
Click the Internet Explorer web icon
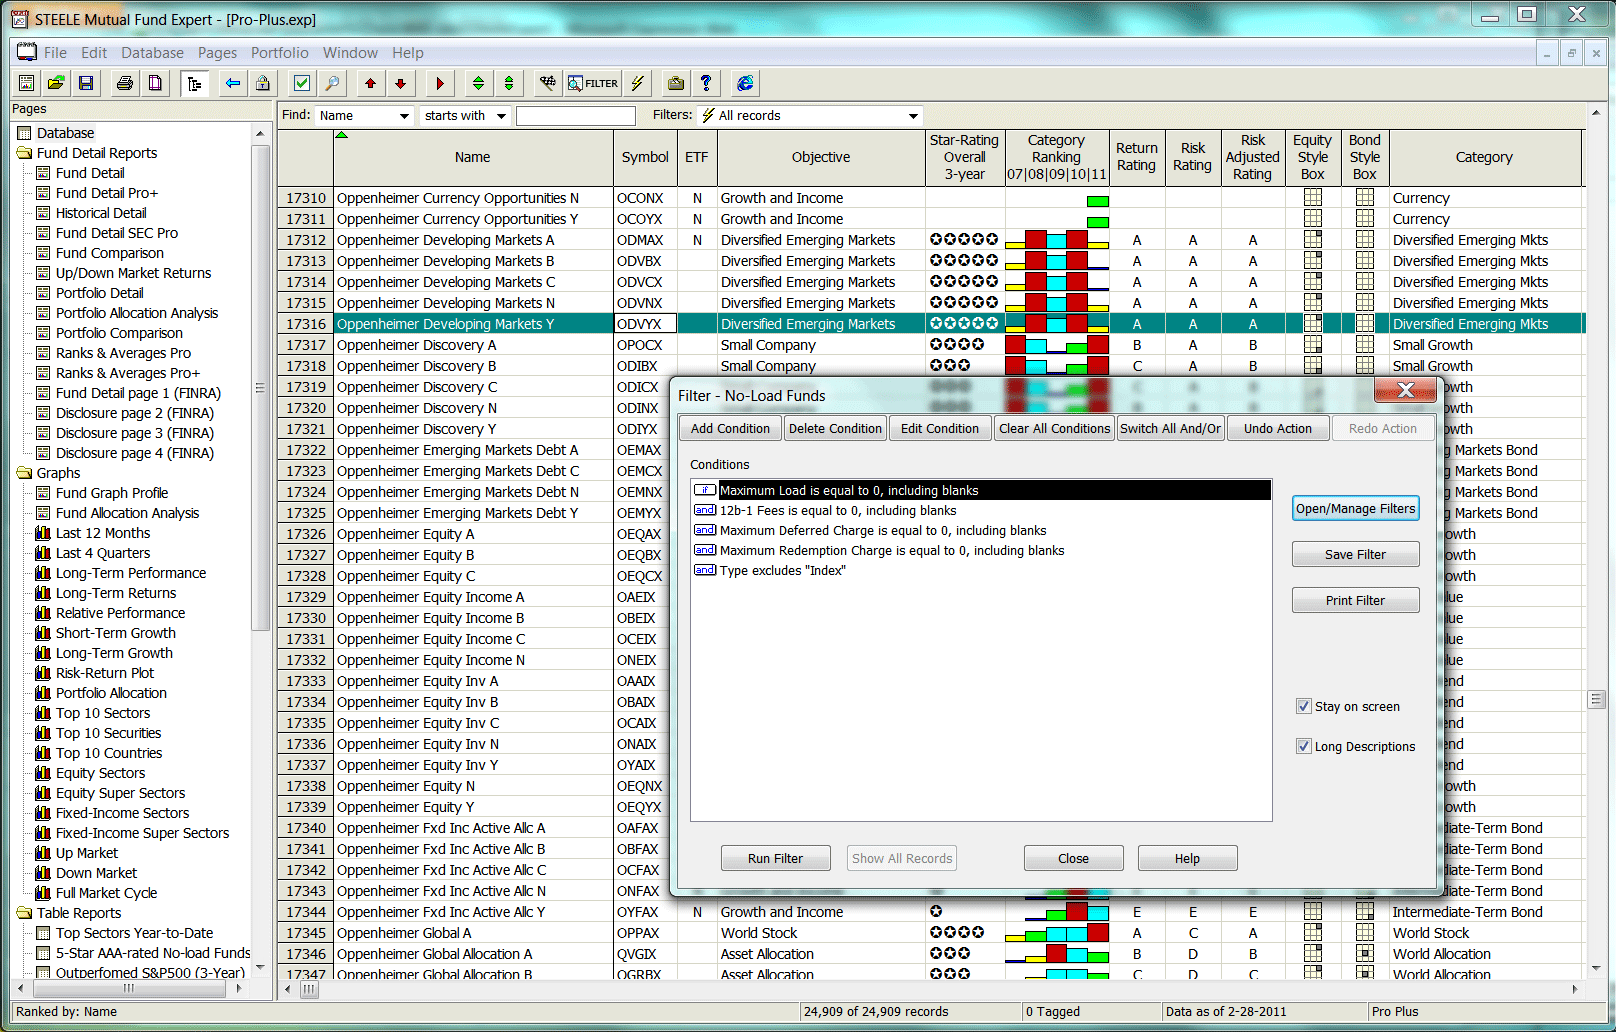745,83
